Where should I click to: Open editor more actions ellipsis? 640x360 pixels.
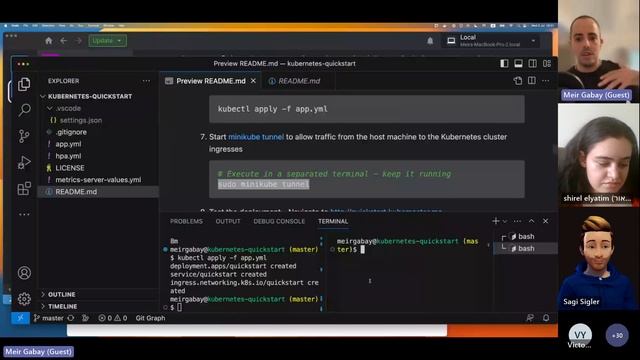(546, 81)
